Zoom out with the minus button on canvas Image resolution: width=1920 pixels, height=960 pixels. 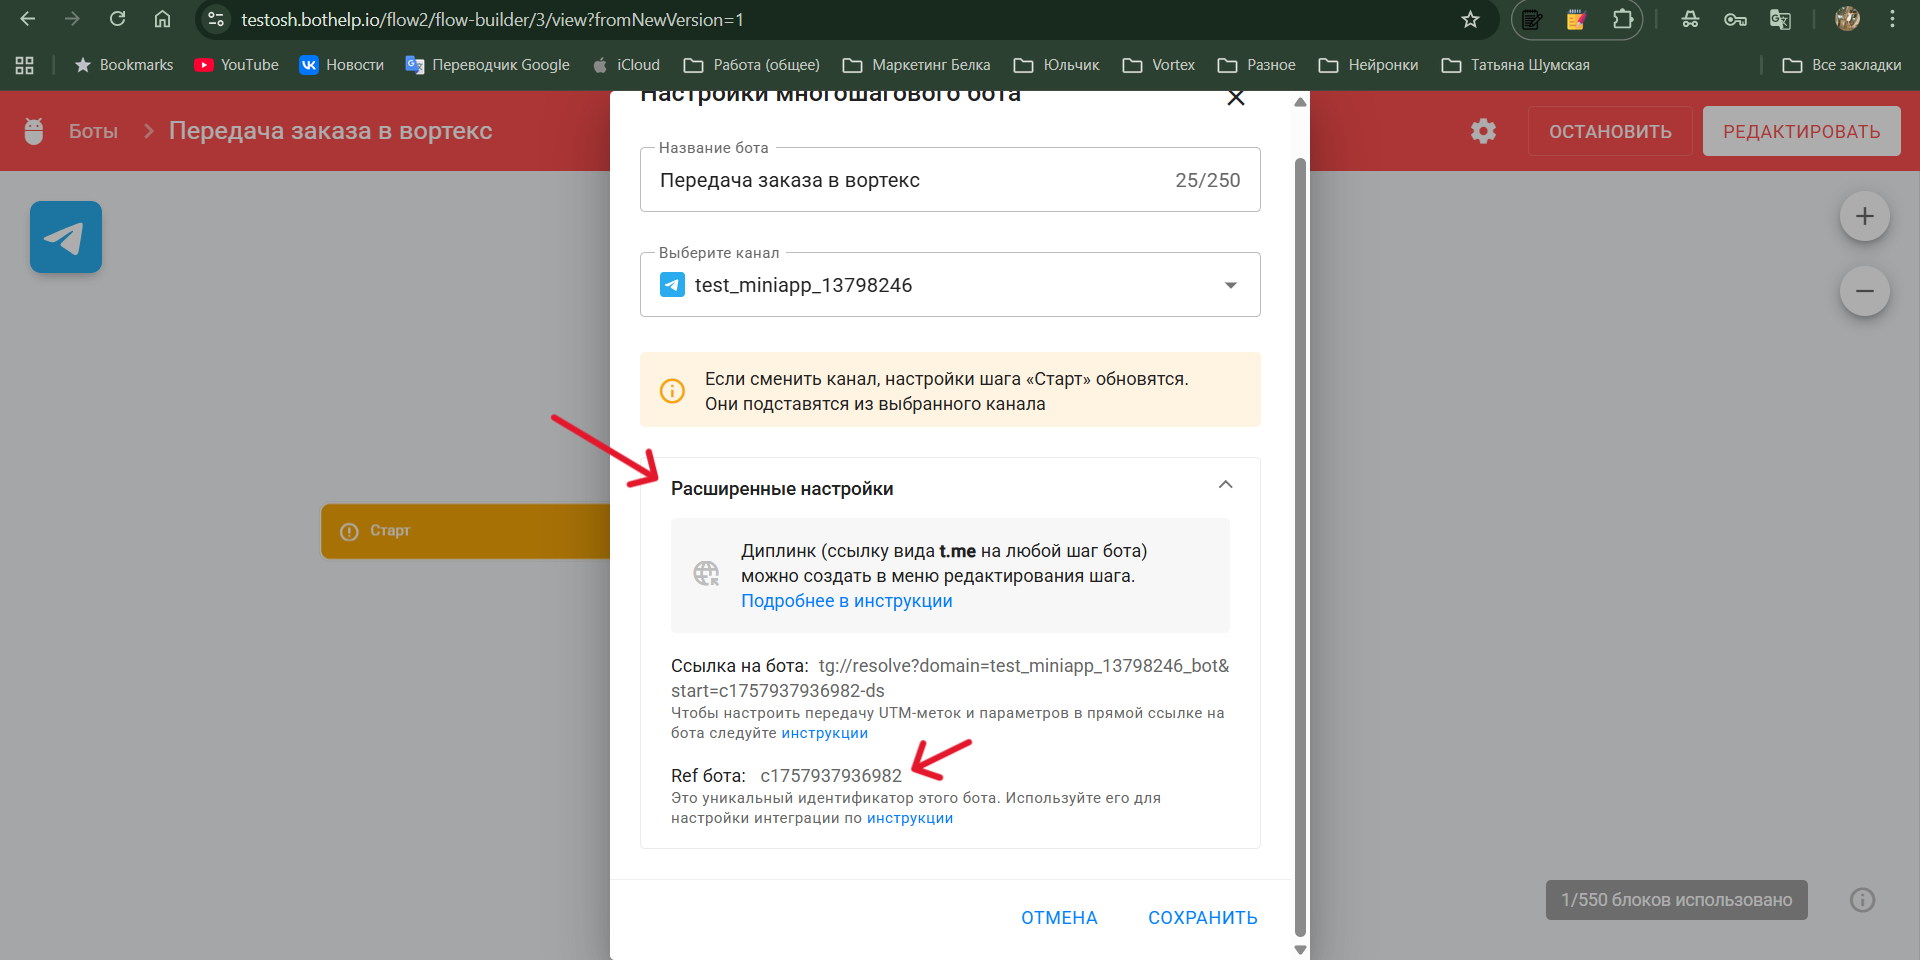(x=1864, y=291)
